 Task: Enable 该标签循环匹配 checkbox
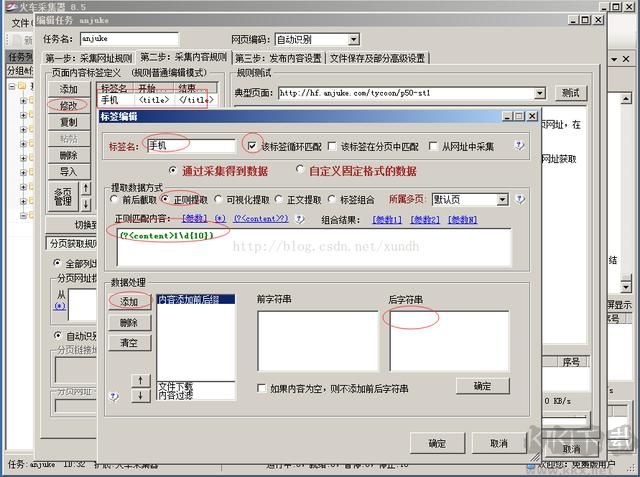coord(252,146)
